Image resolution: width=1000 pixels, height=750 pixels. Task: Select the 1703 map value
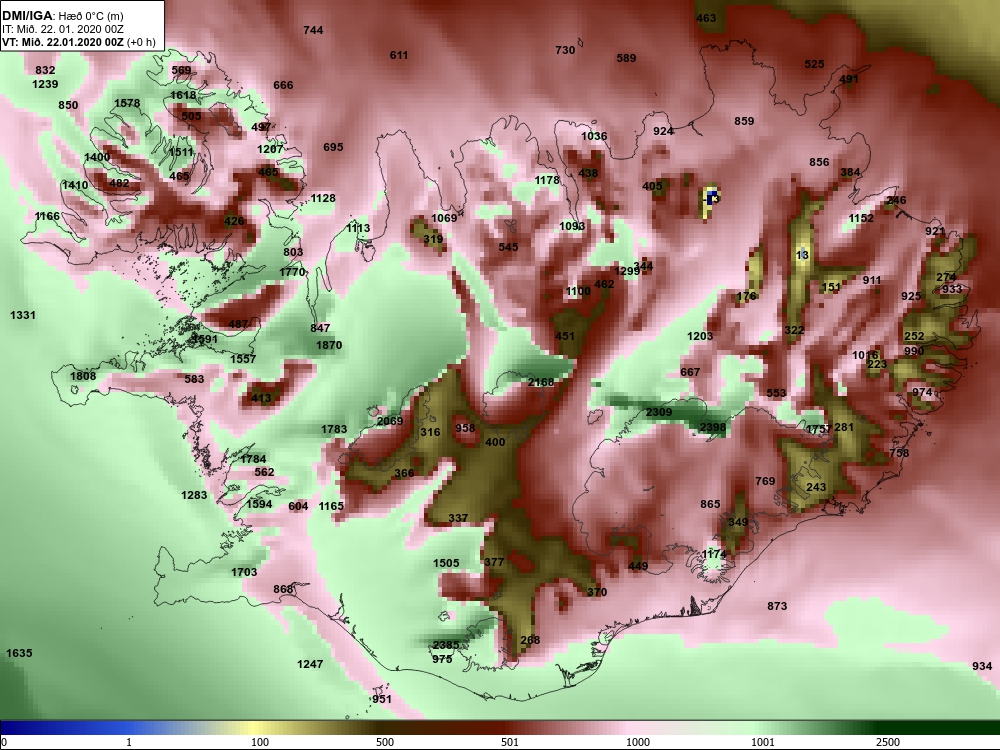click(x=244, y=572)
